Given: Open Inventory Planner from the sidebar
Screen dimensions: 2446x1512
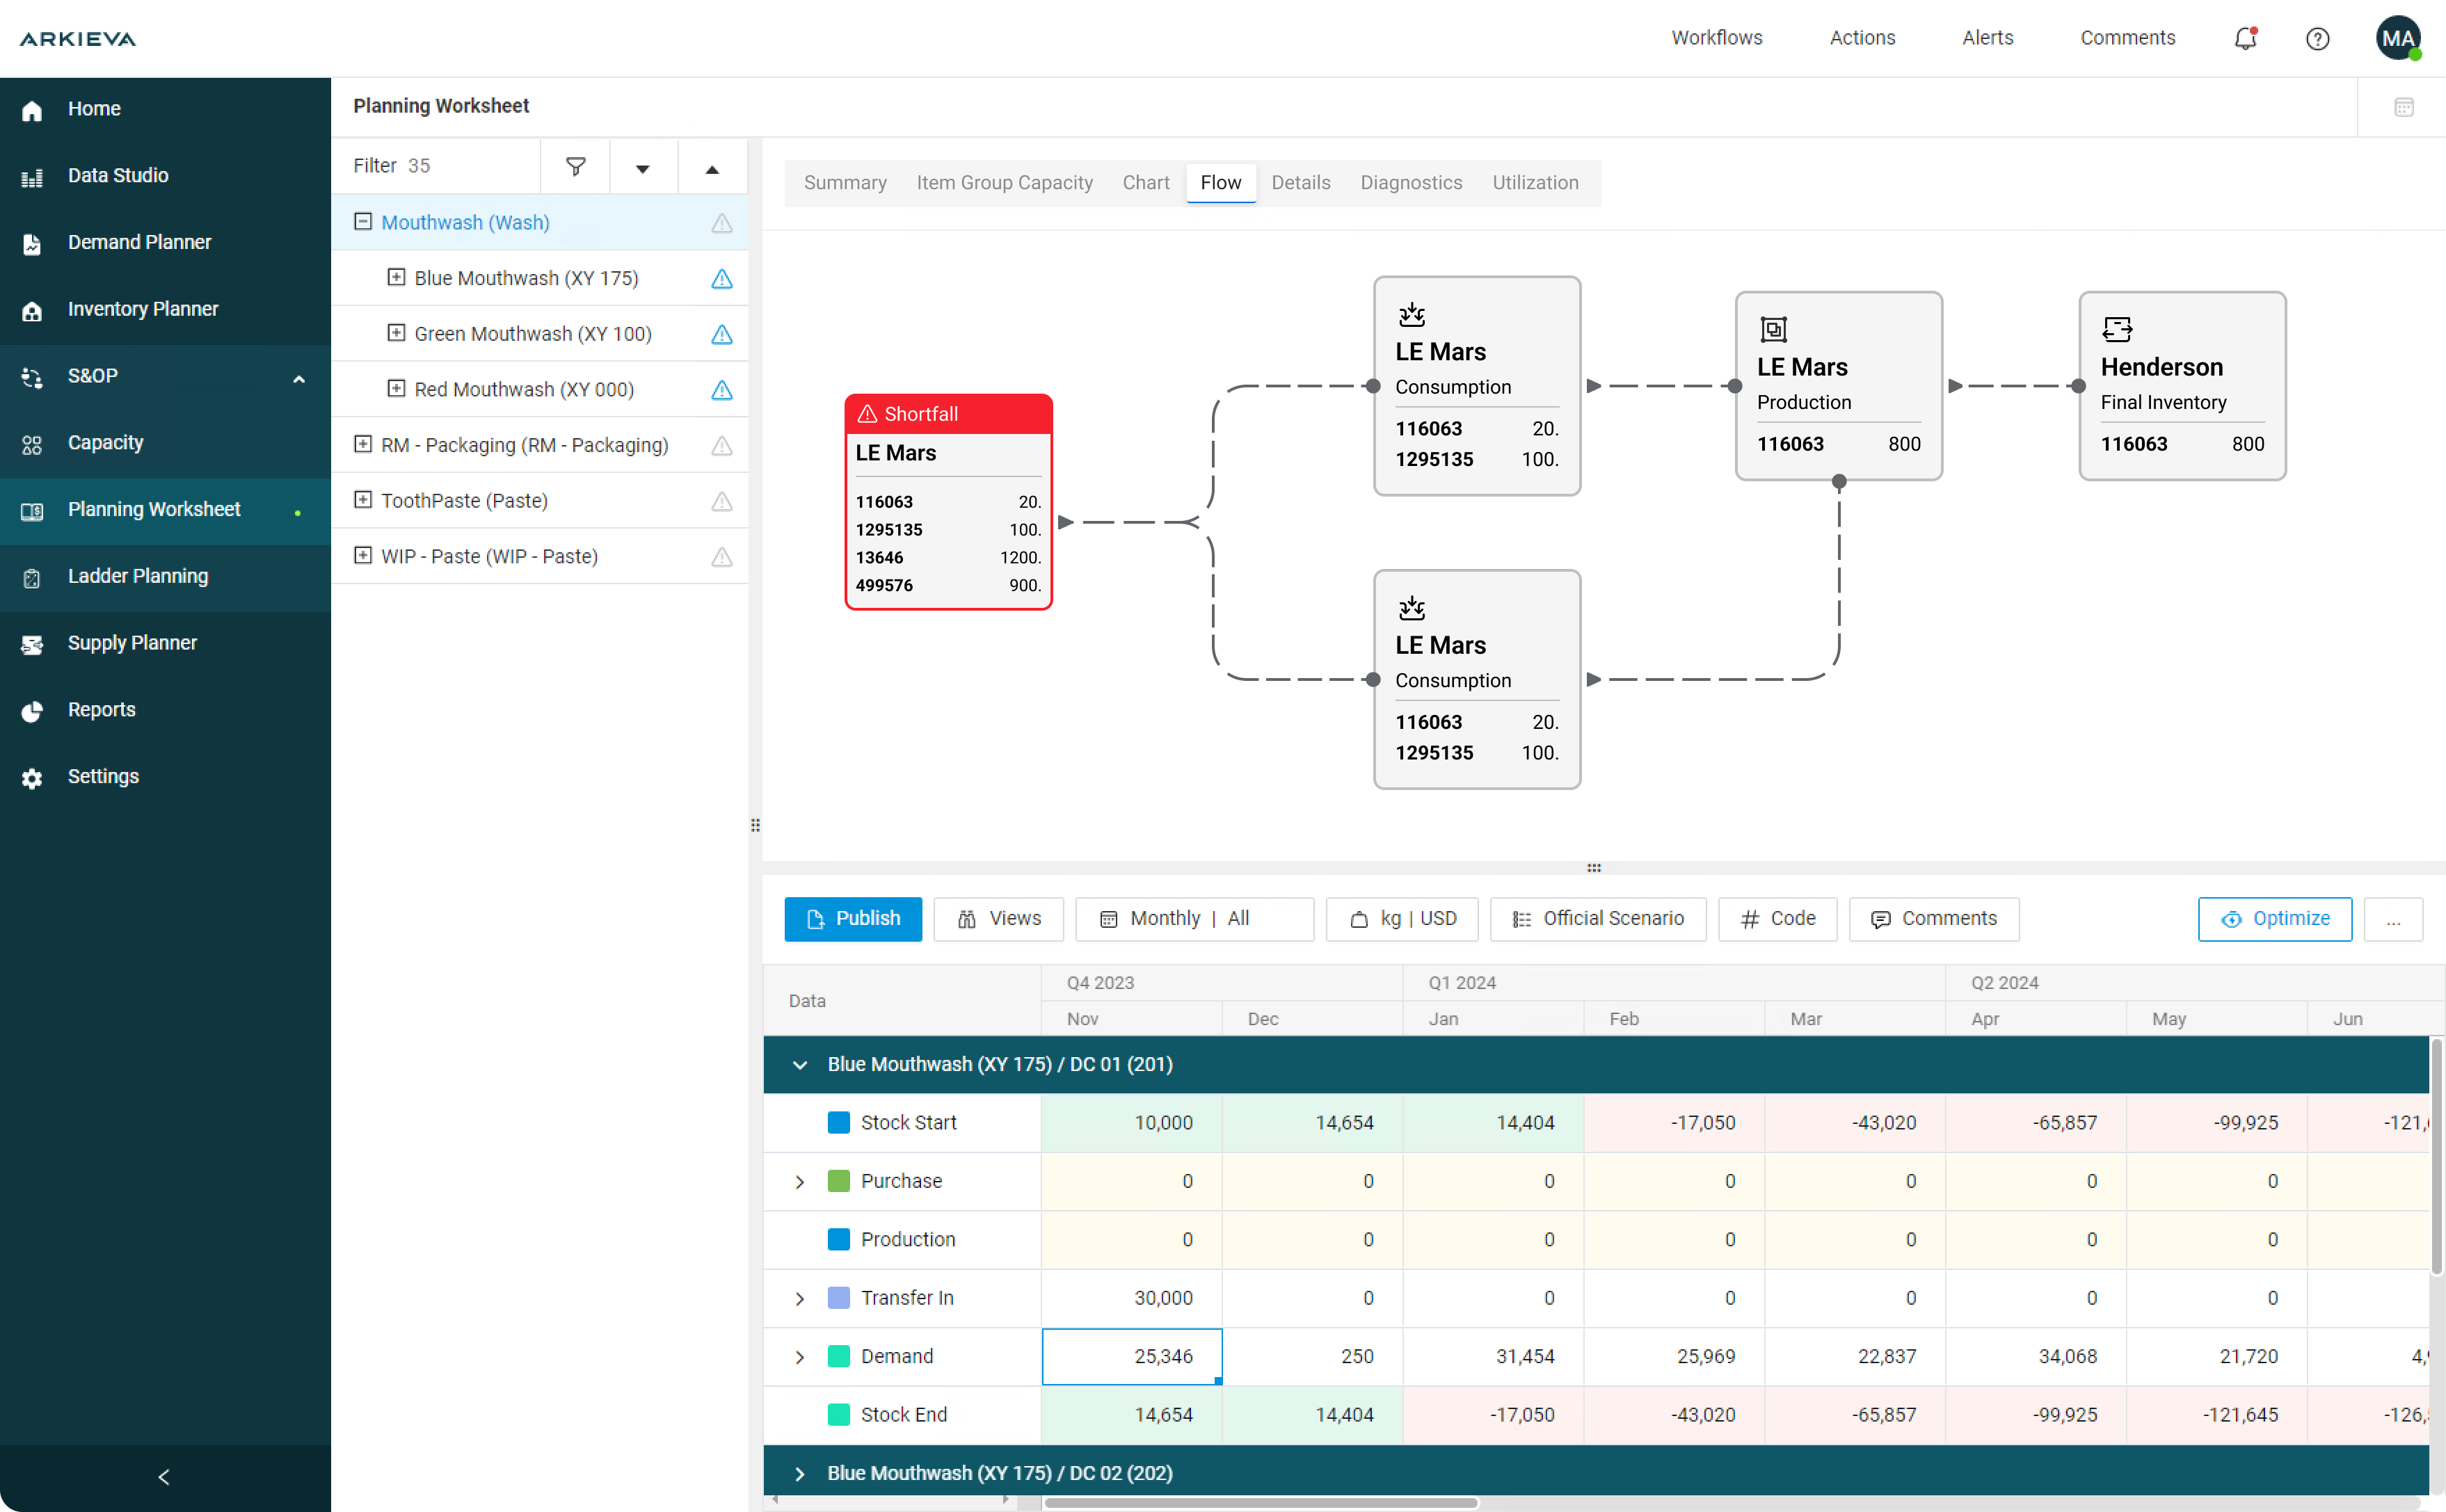Looking at the screenshot, I should [142, 309].
